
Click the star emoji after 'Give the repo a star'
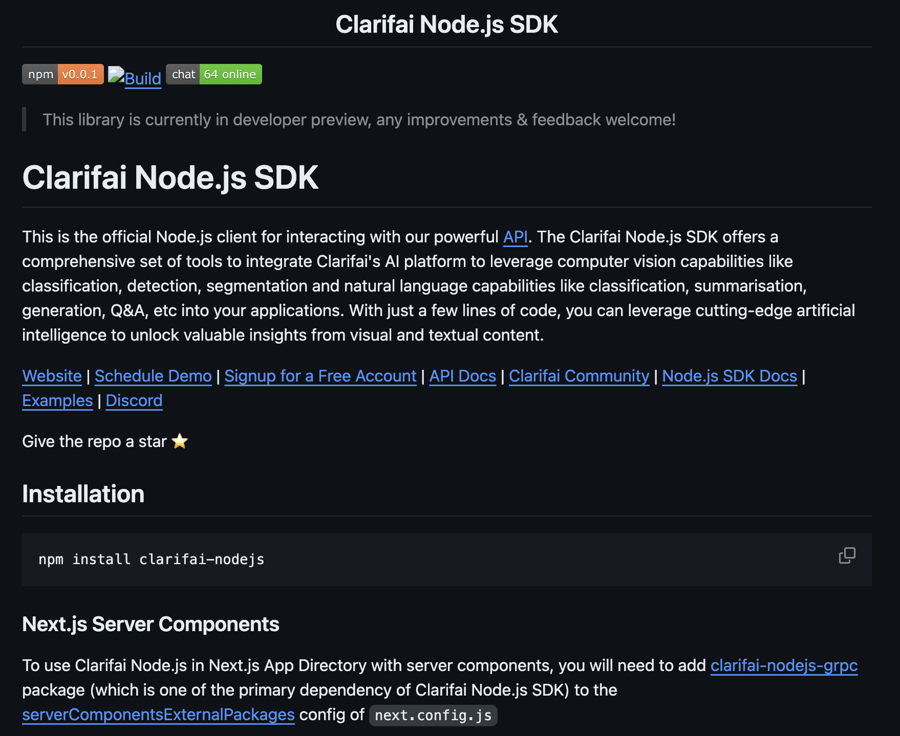[x=180, y=441]
